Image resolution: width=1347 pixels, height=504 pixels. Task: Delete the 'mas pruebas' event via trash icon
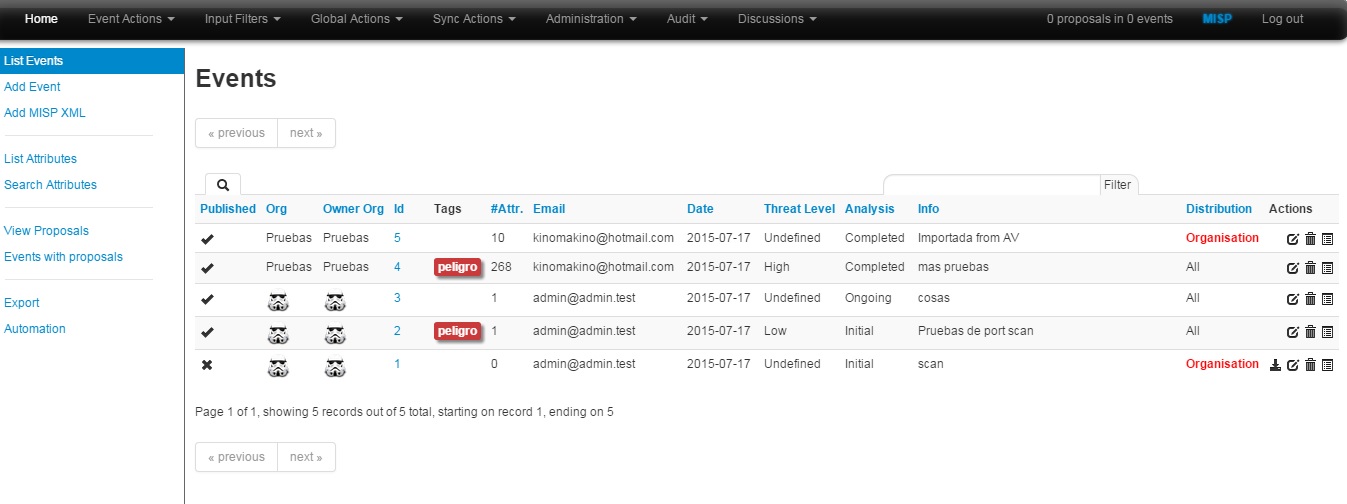coord(1310,268)
